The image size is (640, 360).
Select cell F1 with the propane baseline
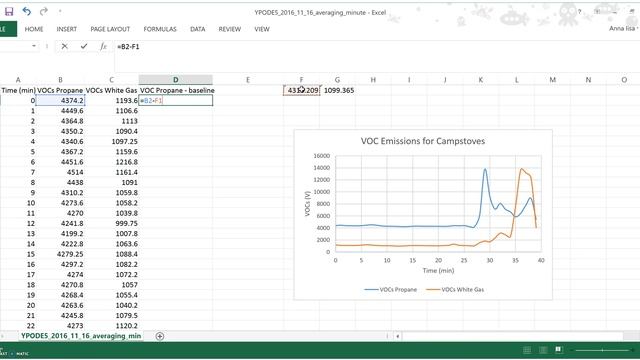(302, 90)
